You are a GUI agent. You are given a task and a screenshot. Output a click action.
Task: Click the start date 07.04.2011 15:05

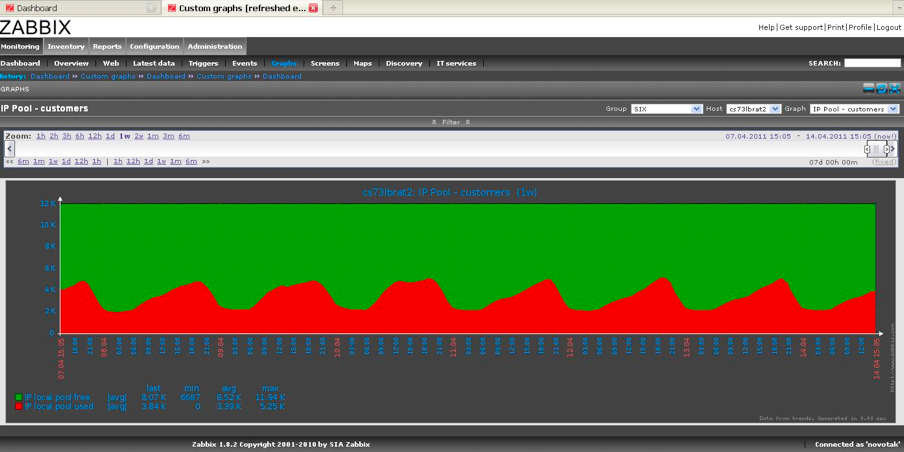pos(759,136)
